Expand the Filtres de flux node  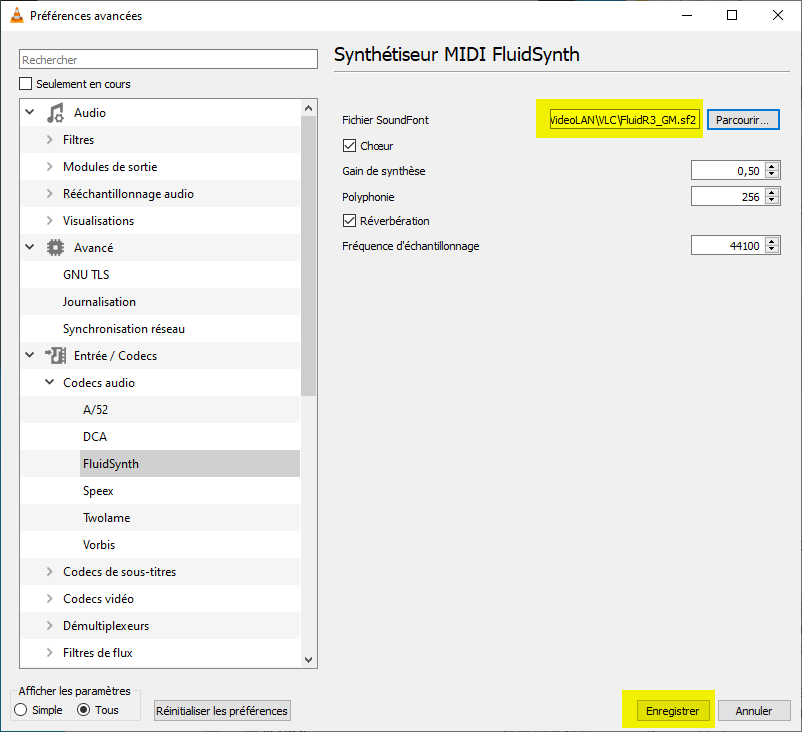50,653
